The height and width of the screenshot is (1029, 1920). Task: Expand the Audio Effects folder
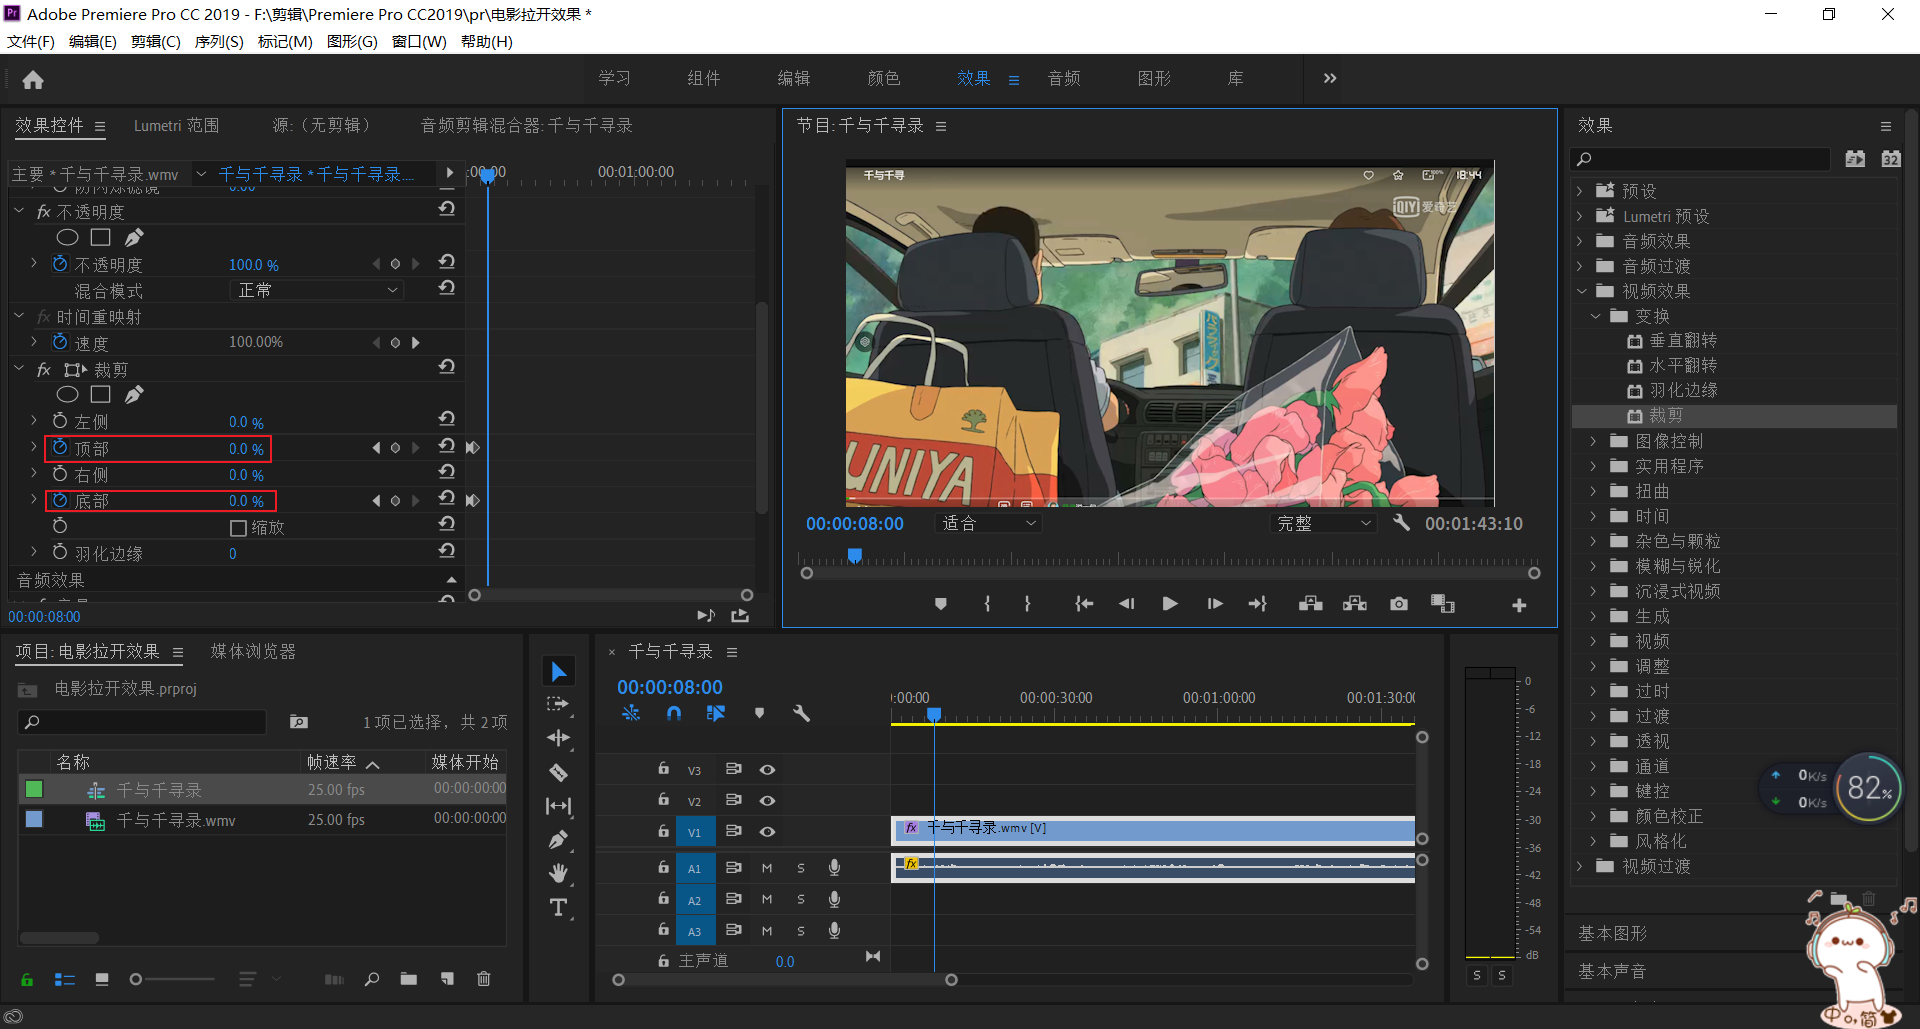pos(1580,241)
